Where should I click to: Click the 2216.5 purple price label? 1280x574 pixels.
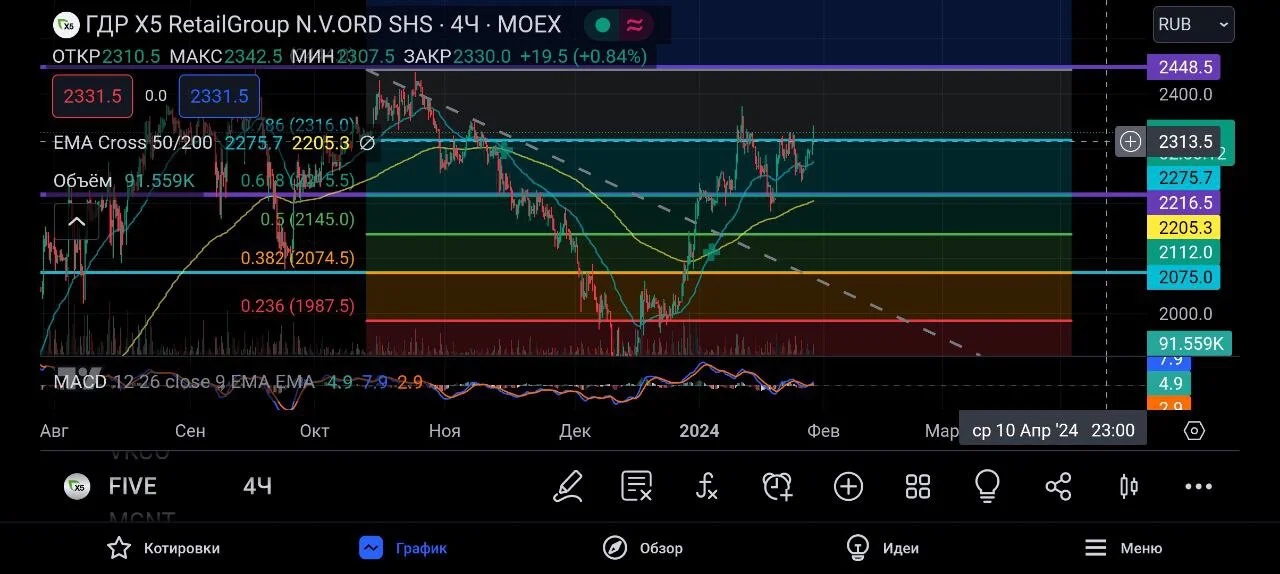pos(1185,203)
